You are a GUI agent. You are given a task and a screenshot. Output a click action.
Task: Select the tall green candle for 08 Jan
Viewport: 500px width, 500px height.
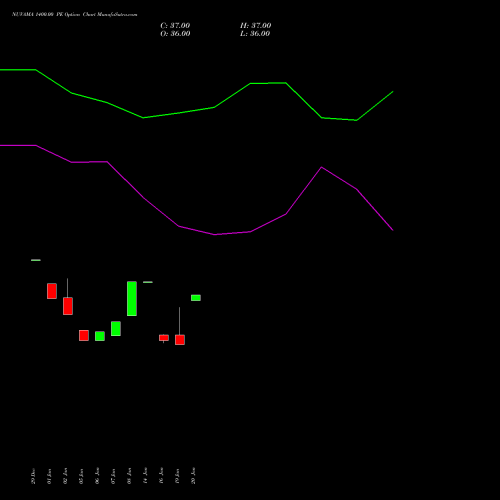coord(132,299)
